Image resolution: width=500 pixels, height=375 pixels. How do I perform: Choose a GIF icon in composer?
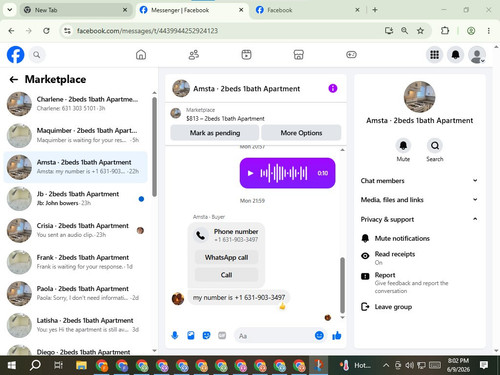(x=222, y=335)
